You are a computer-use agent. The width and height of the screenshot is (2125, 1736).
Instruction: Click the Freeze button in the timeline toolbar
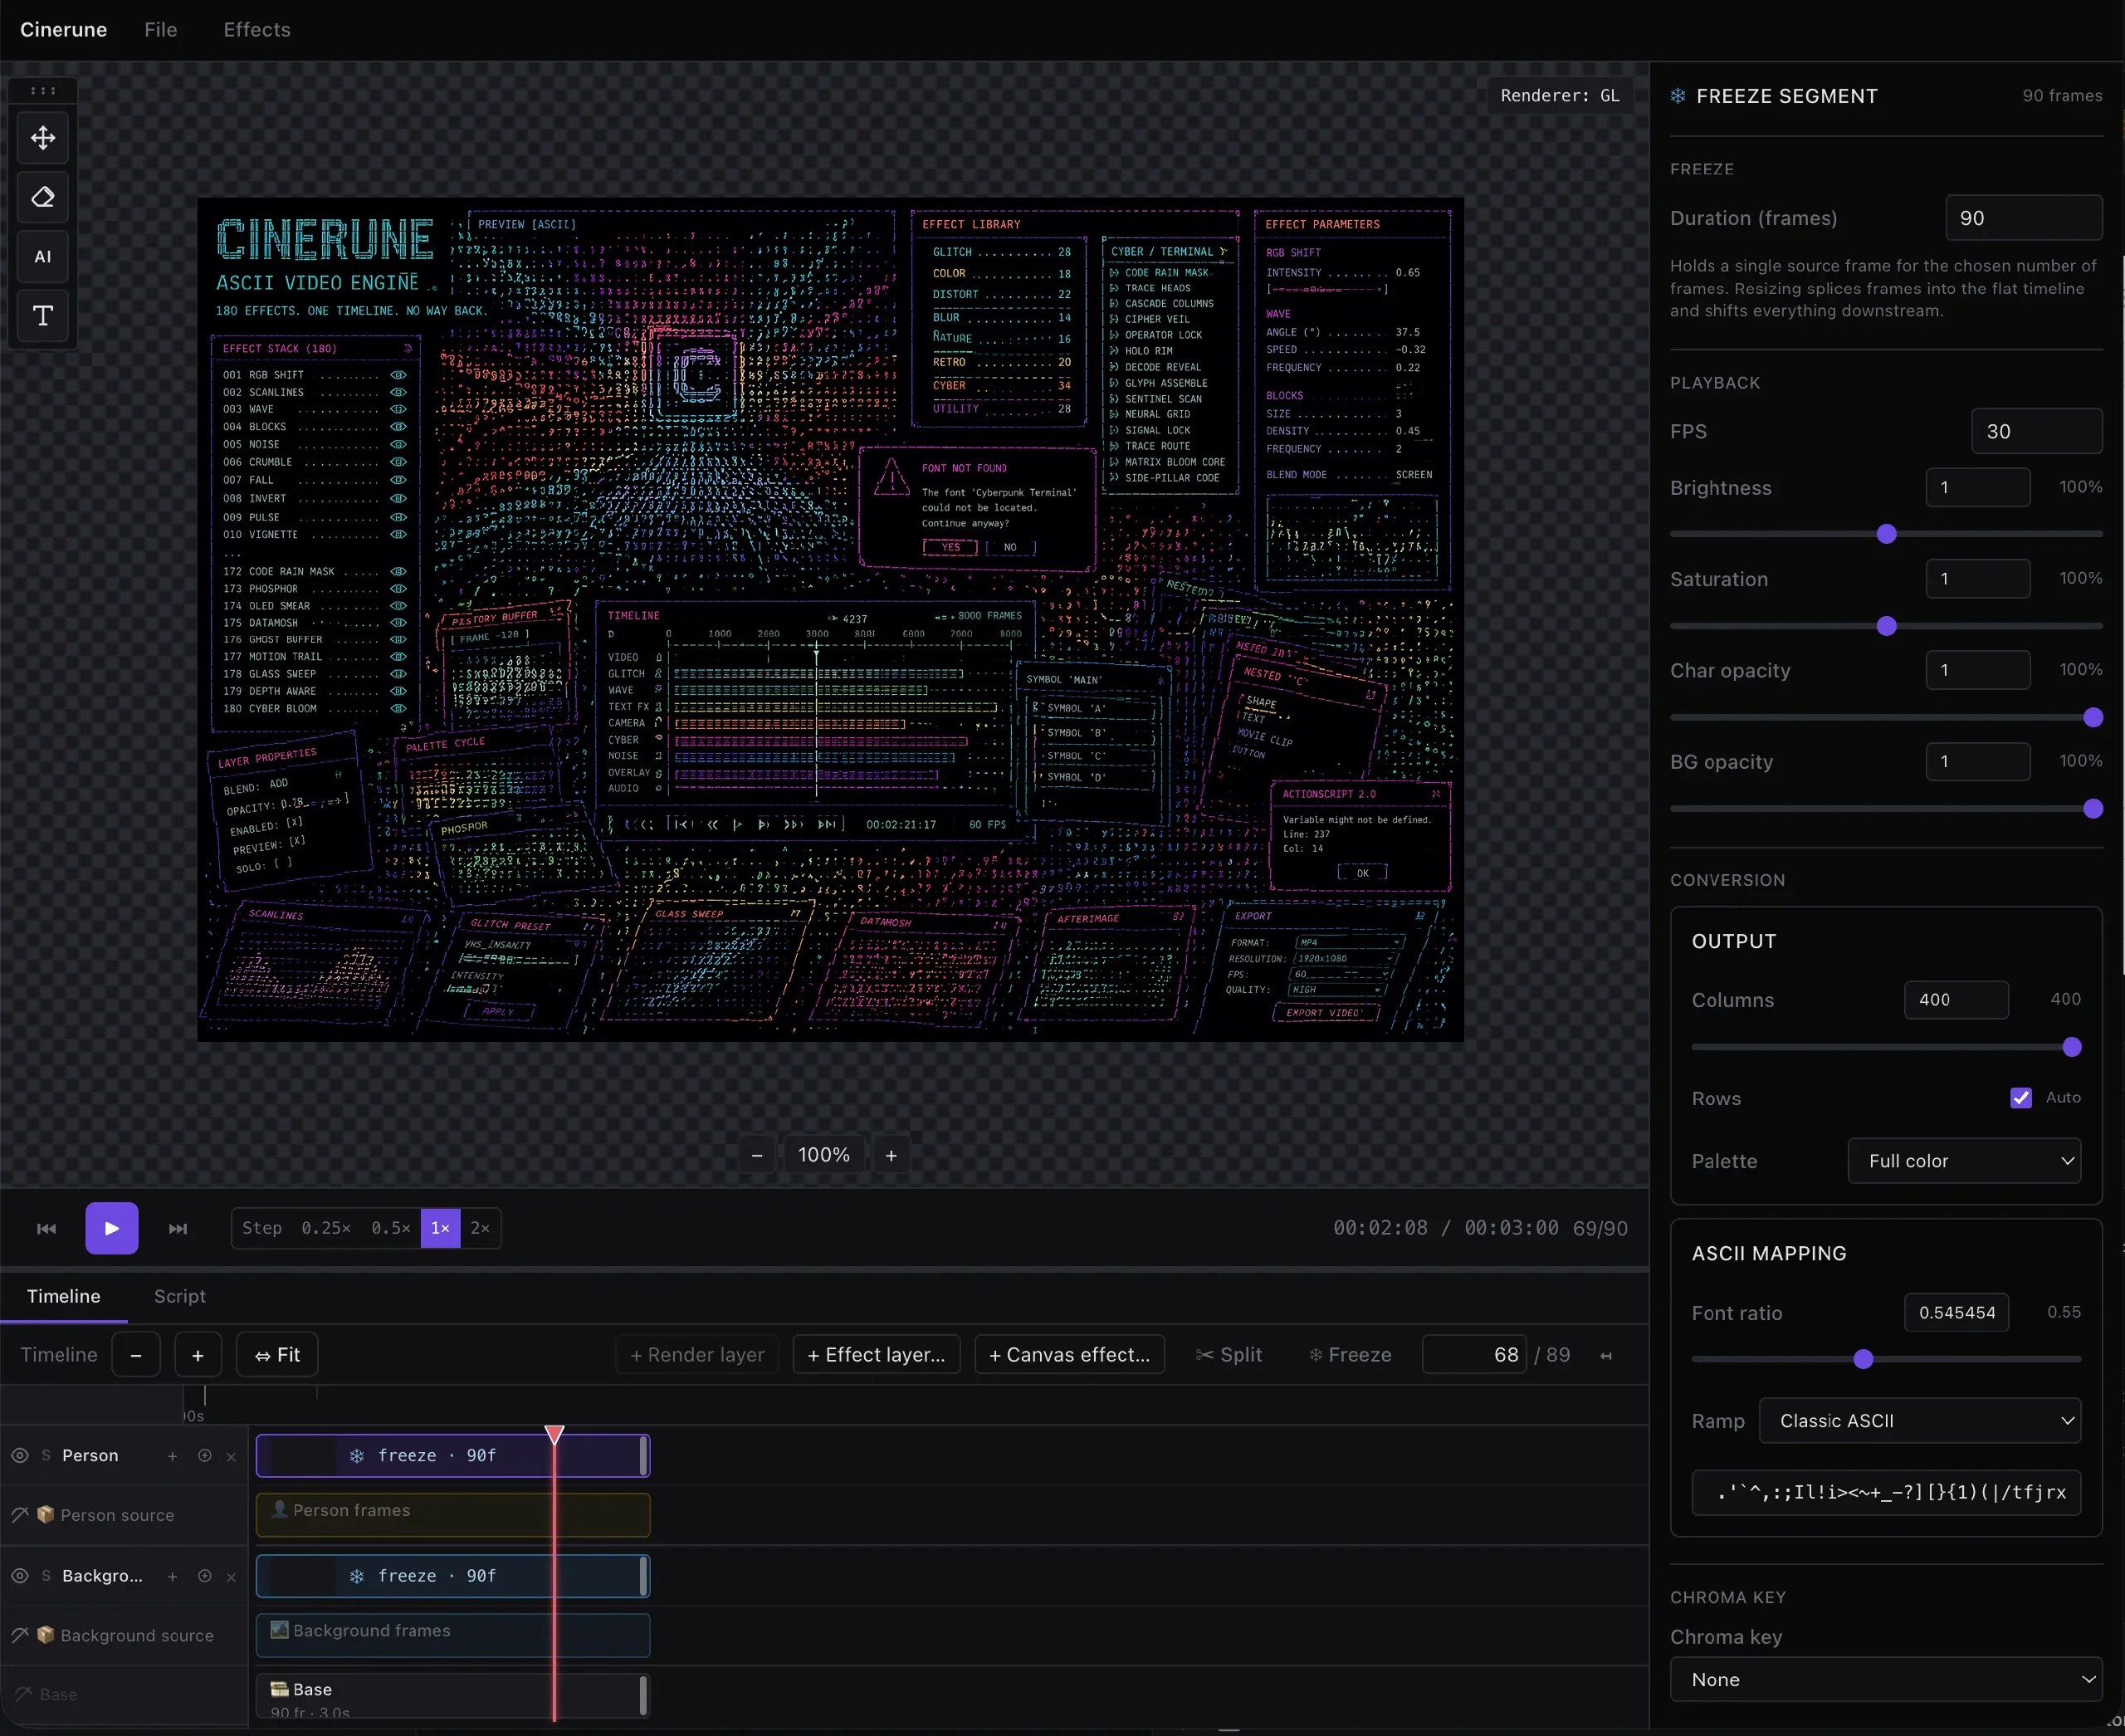click(x=1350, y=1355)
